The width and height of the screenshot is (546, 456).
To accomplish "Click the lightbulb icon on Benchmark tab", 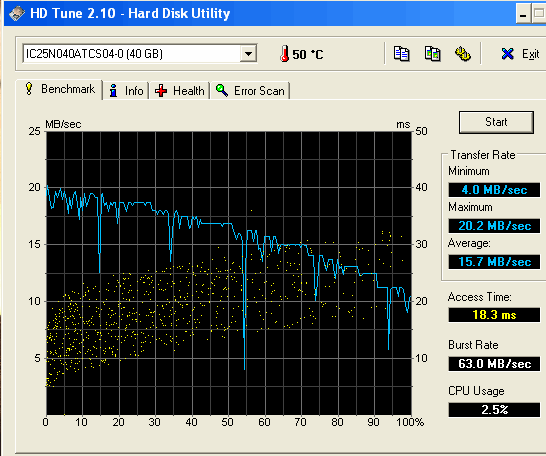I will 29,88.
